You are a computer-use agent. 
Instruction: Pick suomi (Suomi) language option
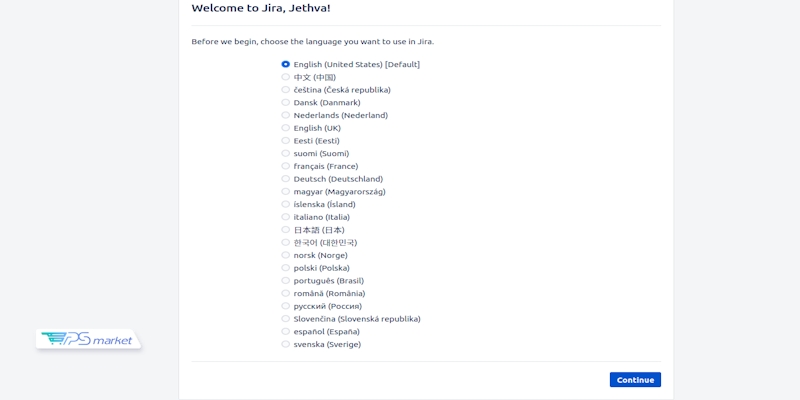click(286, 153)
